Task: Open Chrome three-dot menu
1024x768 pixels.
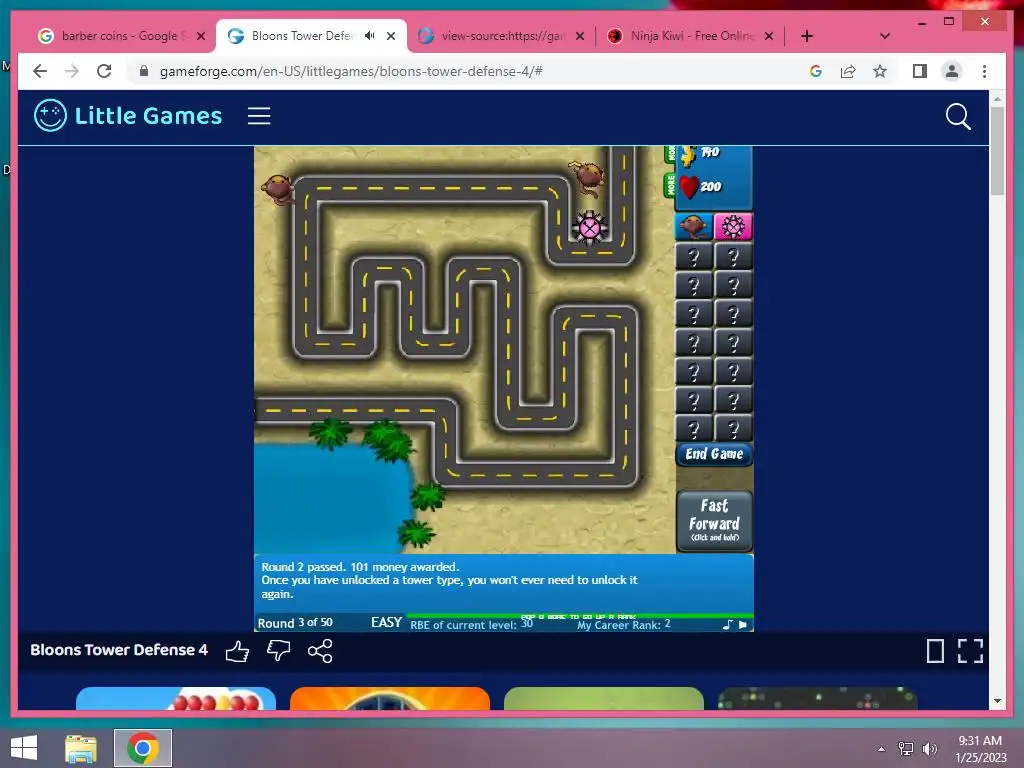Action: pos(984,71)
